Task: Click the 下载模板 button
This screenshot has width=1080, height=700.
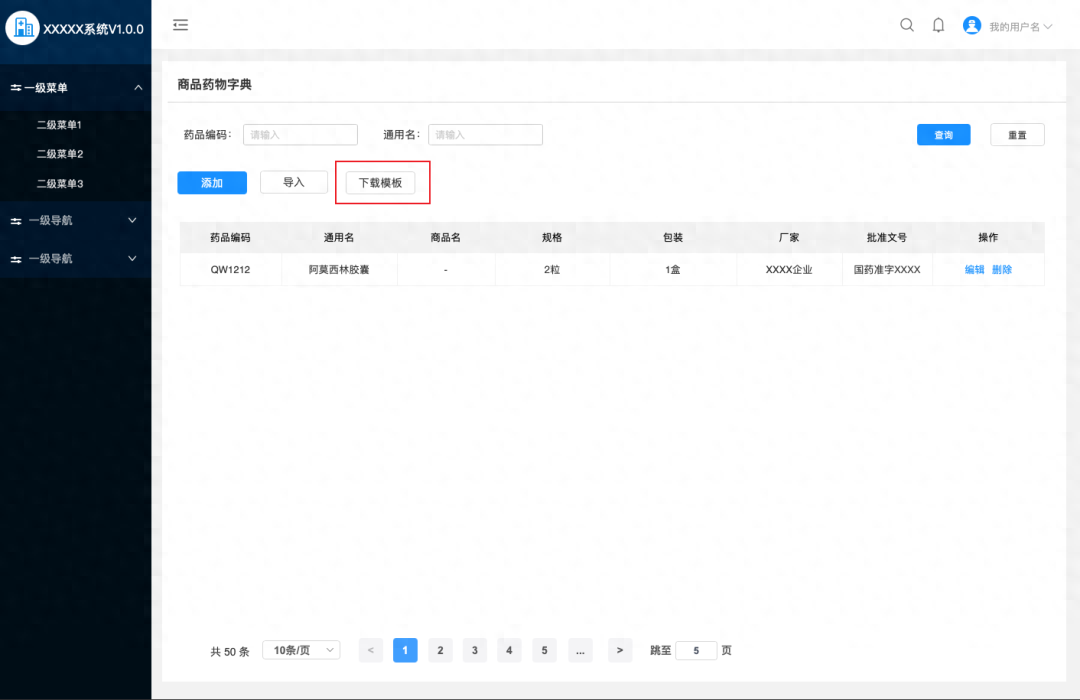Action: click(380, 183)
